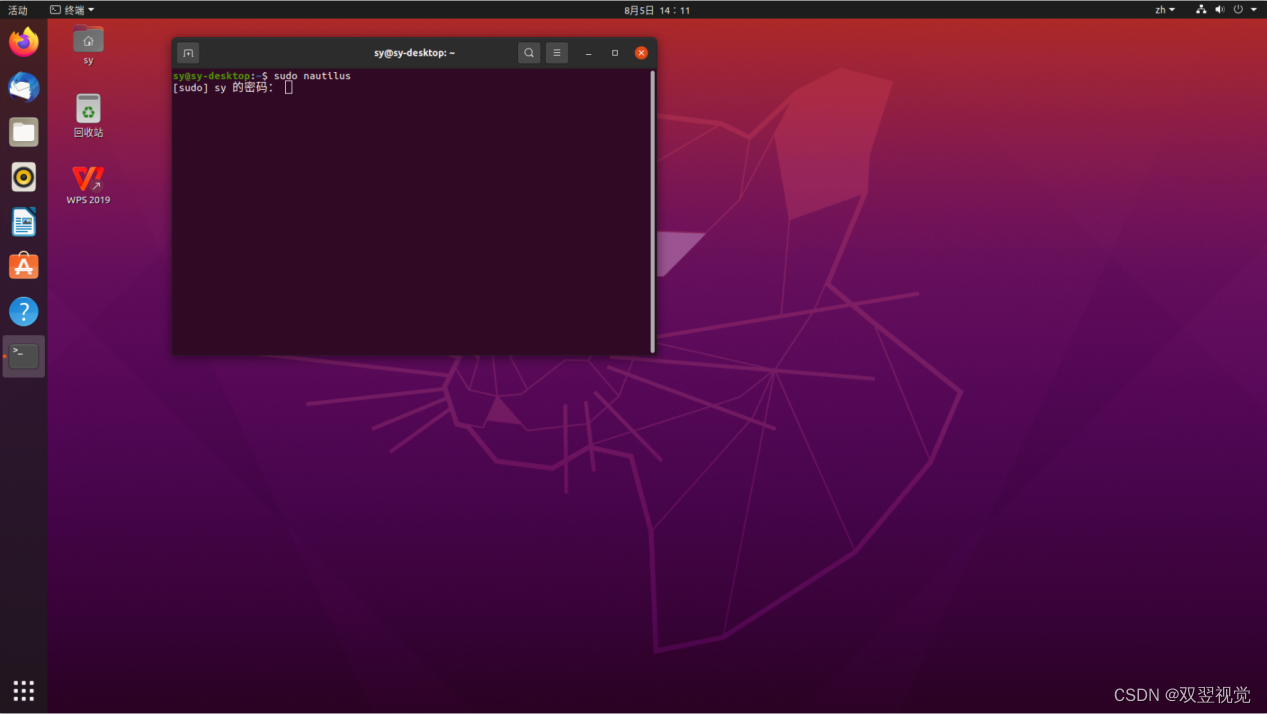Open the Help application from the dock
Image resolution: width=1267 pixels, height=714 pixels.
(23, 311)
